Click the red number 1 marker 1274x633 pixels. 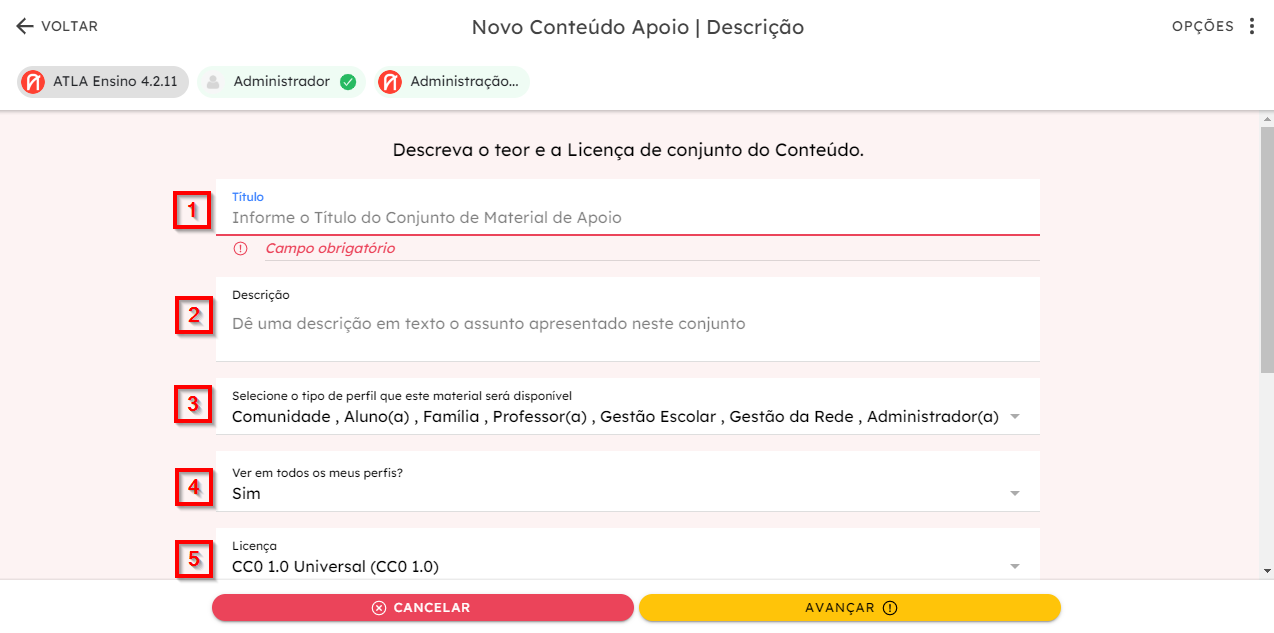tap(192, 210)
